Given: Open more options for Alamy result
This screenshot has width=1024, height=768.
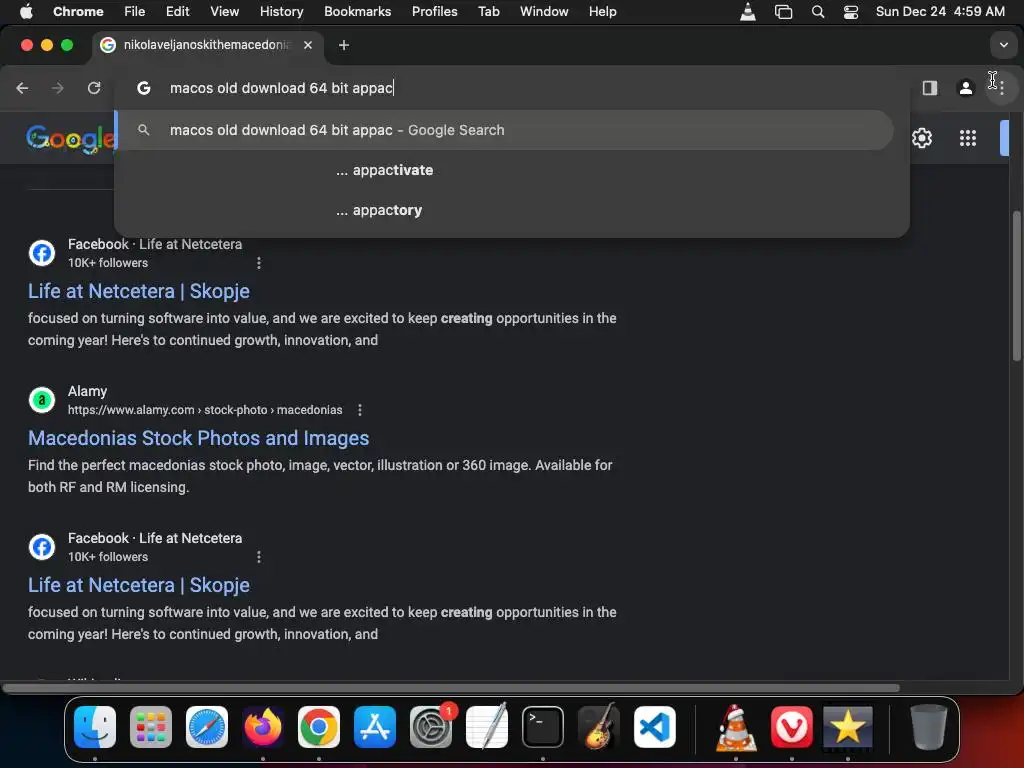Looking at the screenshot, I should pos(360,410).
